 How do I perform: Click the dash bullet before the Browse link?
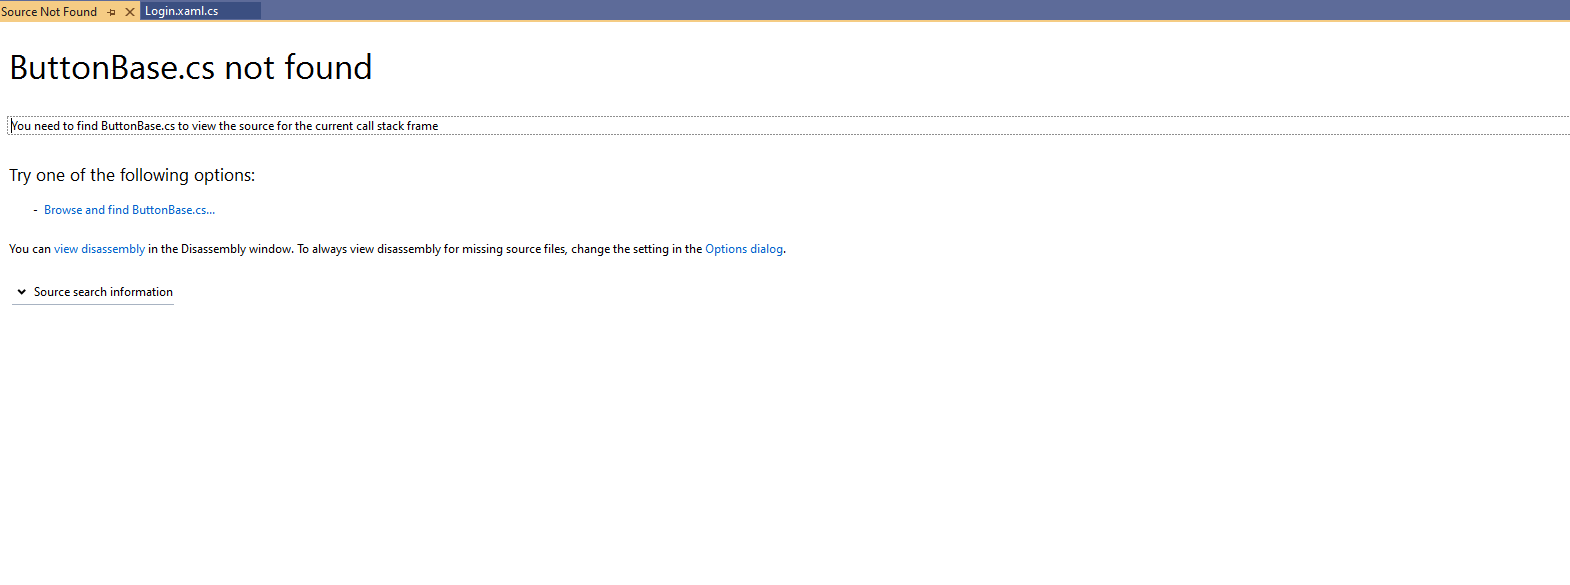(35, 210)
